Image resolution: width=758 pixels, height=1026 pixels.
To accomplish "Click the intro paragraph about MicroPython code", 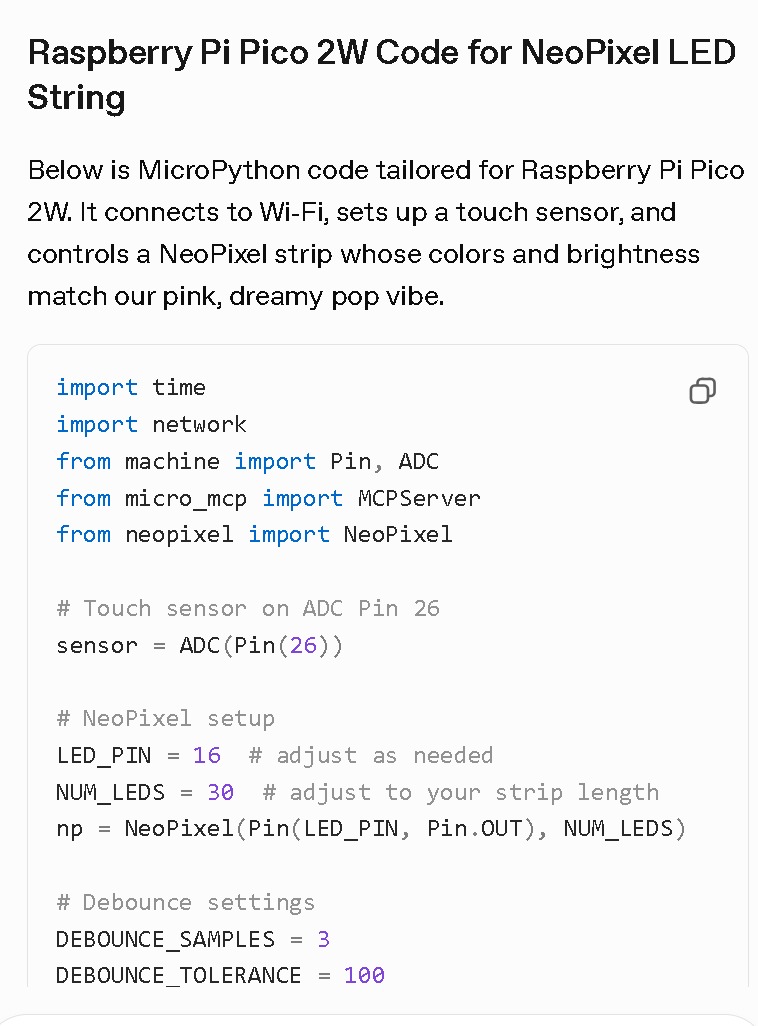I will 386,233.
